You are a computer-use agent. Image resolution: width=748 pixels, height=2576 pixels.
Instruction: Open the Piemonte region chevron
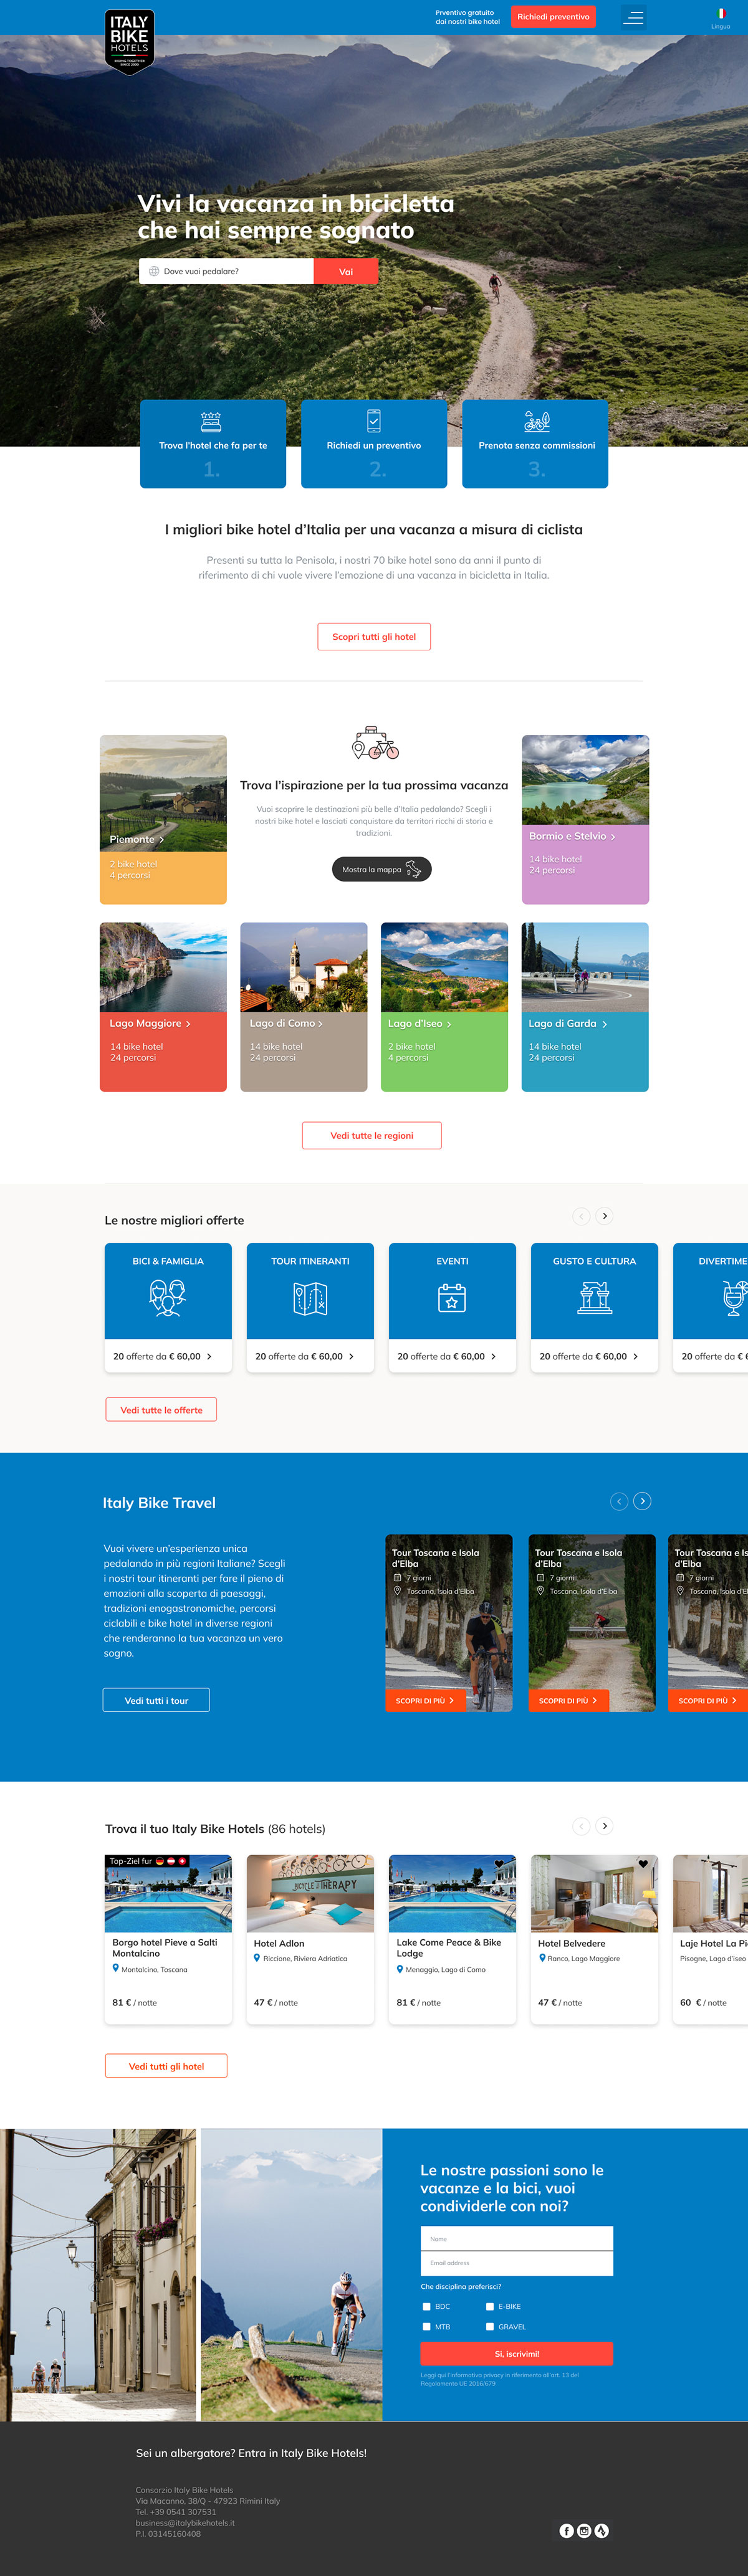pos(162,840)
